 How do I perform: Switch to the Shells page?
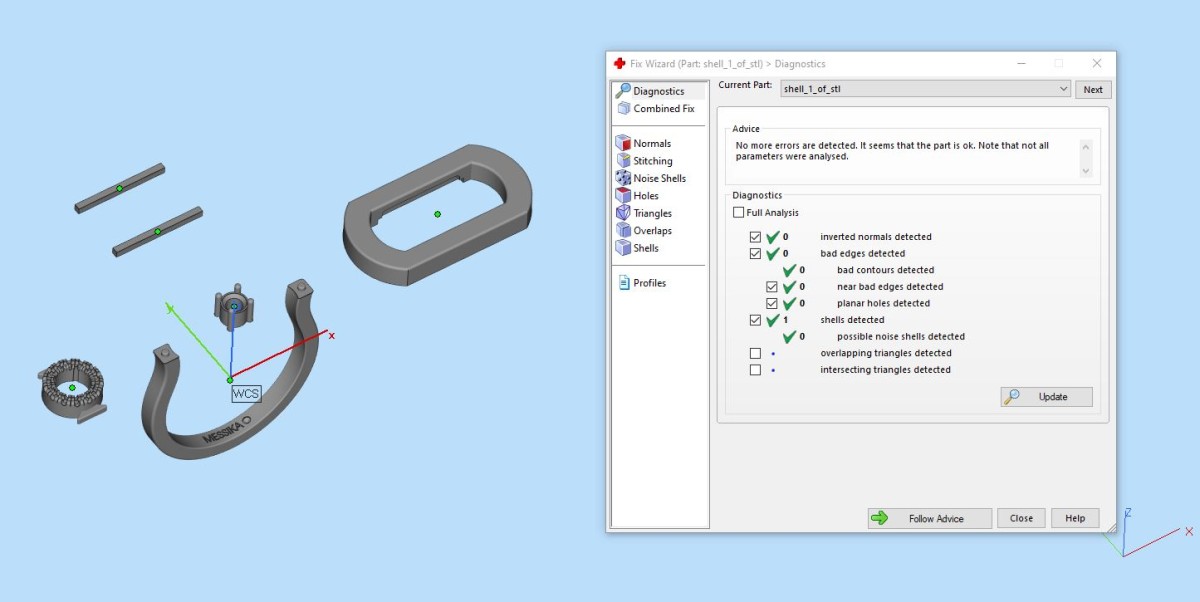645,248
